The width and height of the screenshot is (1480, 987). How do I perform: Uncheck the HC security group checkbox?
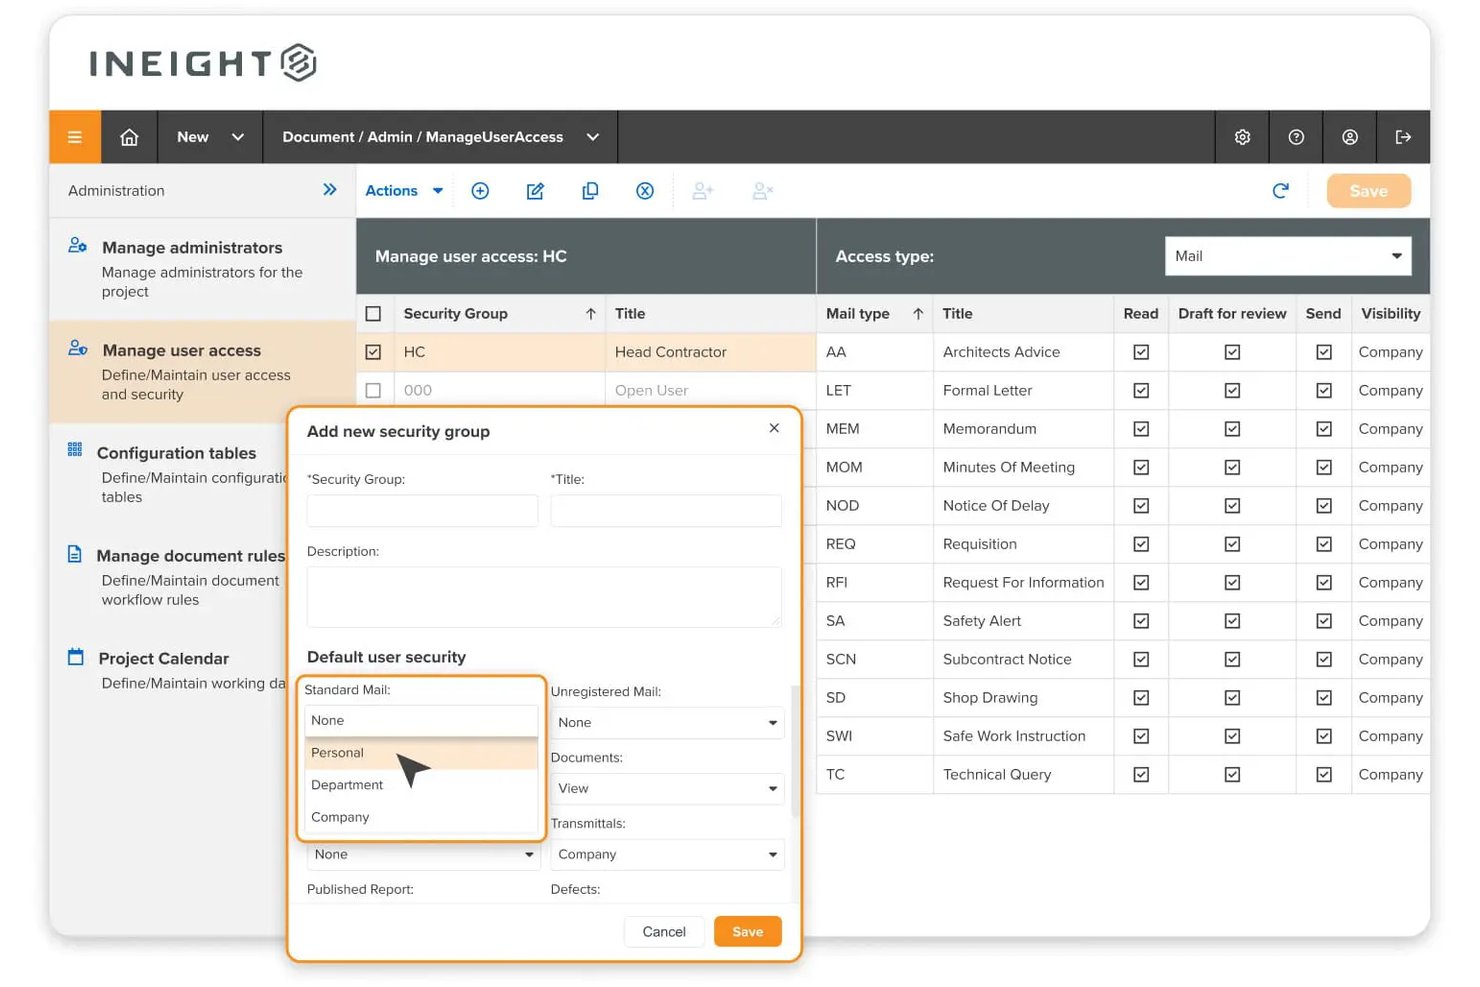[373, 352]
